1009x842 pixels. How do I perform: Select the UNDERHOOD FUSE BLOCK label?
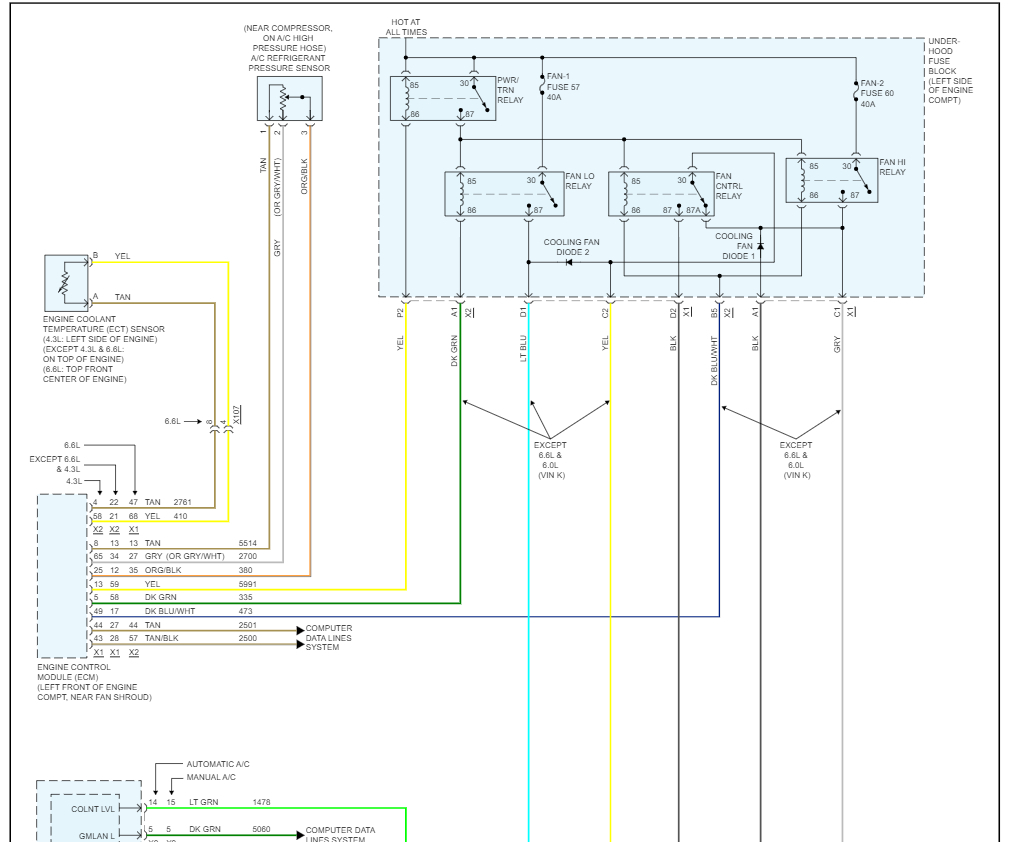coord(950,71)
